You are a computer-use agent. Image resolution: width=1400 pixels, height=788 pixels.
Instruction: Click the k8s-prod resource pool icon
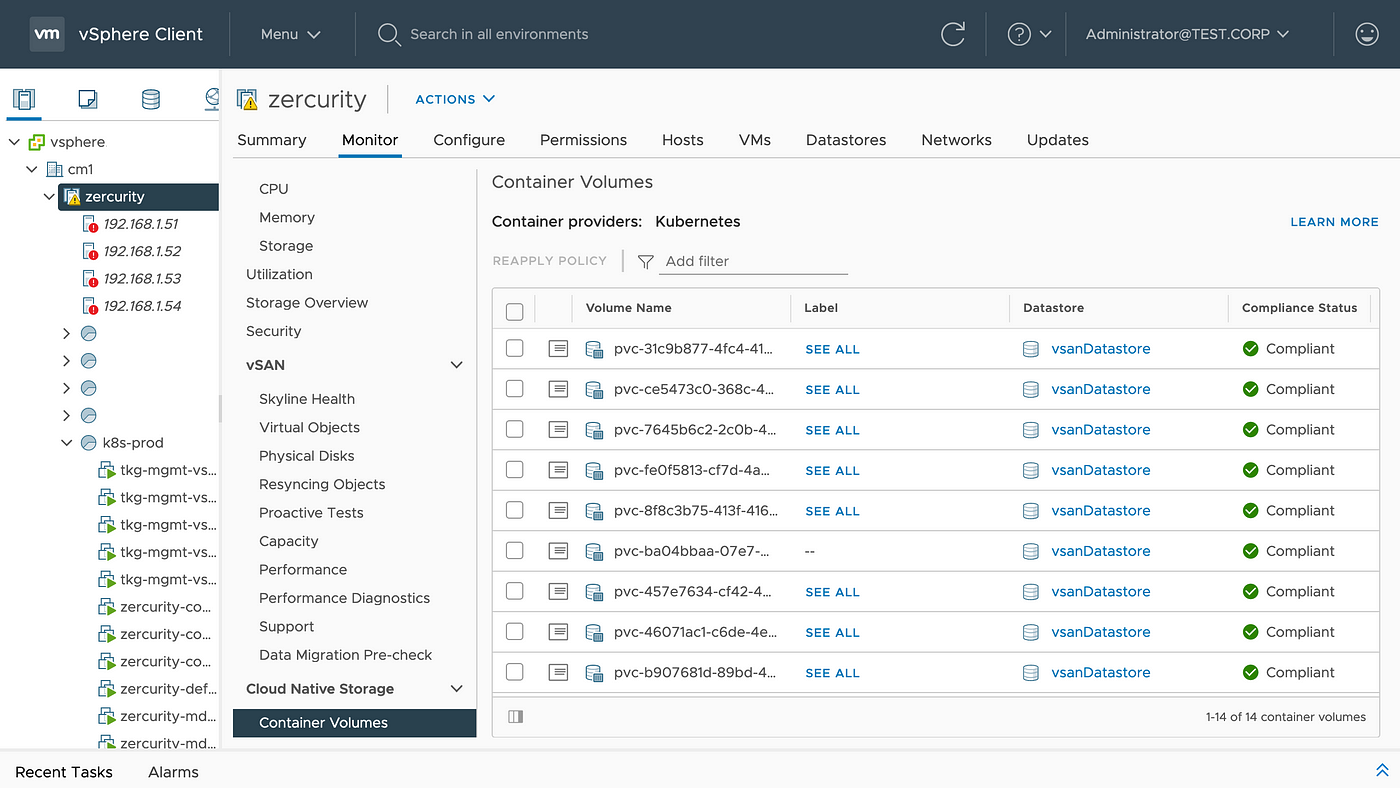pos(88,443)
